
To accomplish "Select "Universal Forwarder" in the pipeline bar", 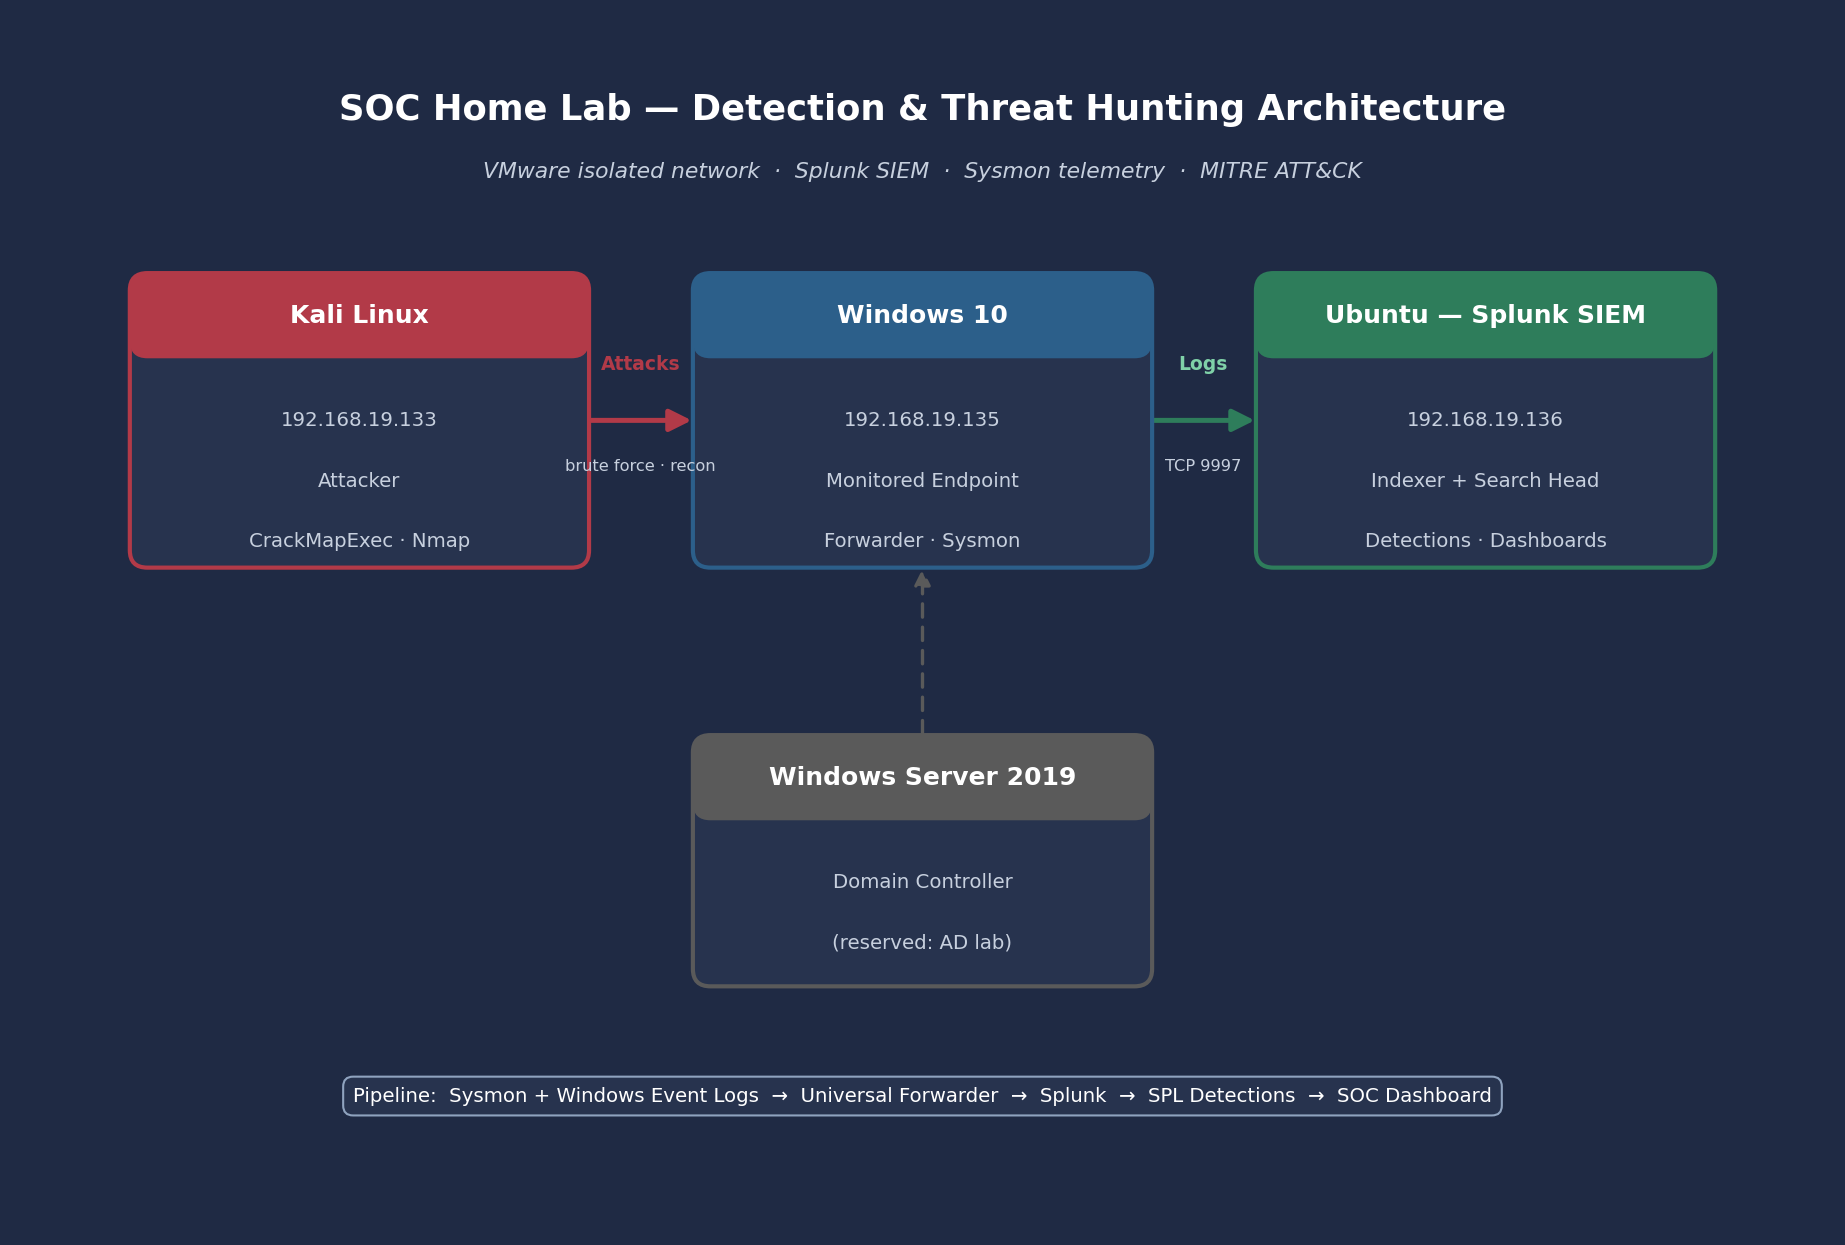I will (x=899, y=1096).
